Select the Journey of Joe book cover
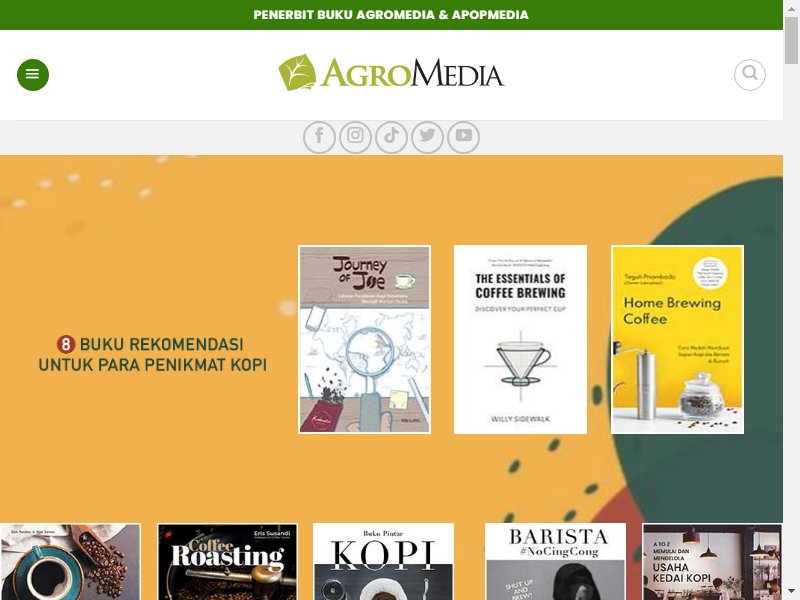Viewport: 800px width, 600px height. [x=364, y=339]
